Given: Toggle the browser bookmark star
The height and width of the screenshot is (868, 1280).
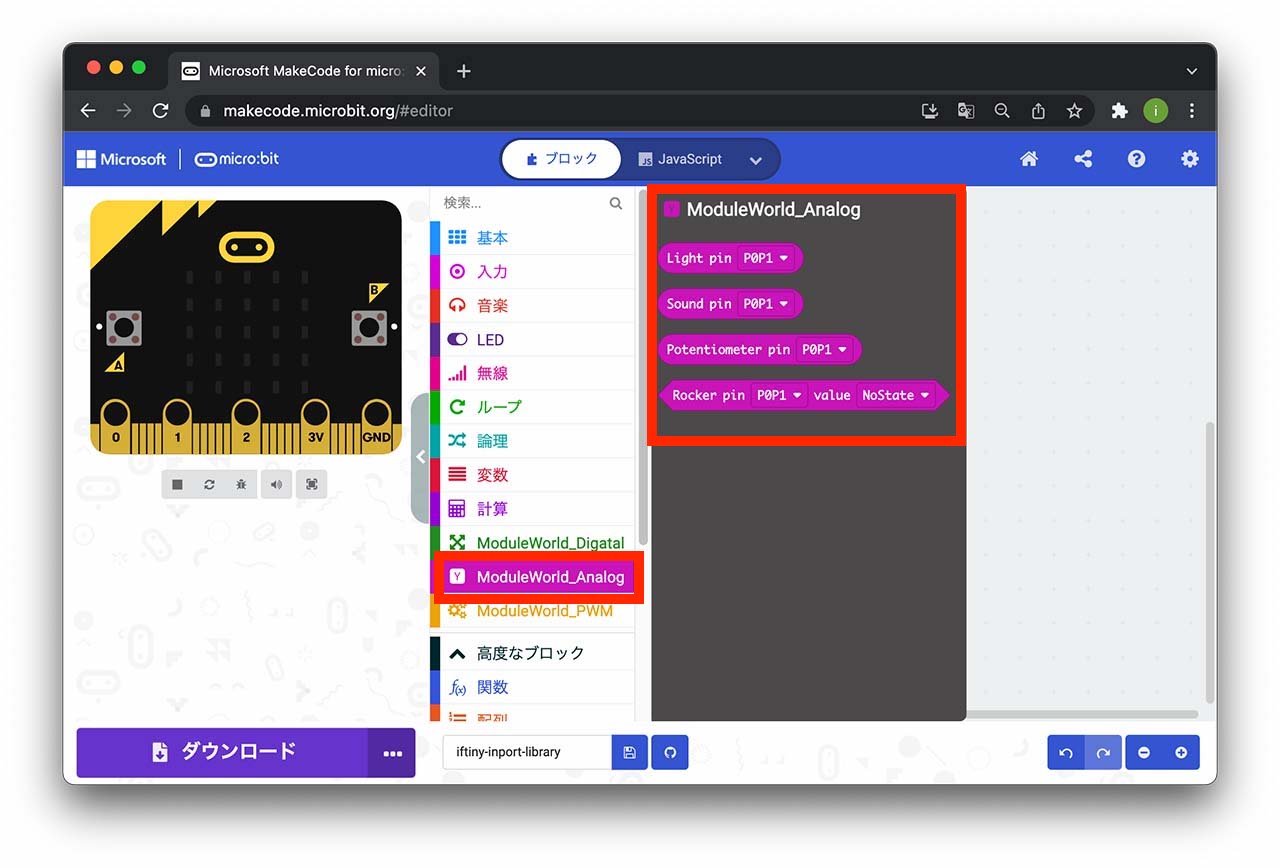Looking at the screenshot, I should [x=1074, y=111].
